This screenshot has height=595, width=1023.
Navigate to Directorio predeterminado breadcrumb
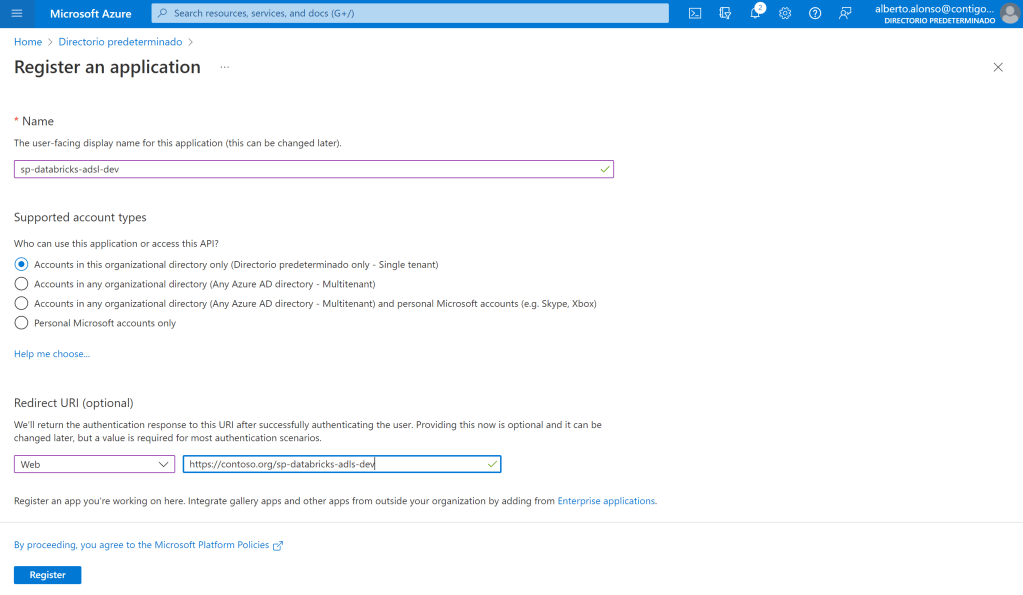click(120, 42)
